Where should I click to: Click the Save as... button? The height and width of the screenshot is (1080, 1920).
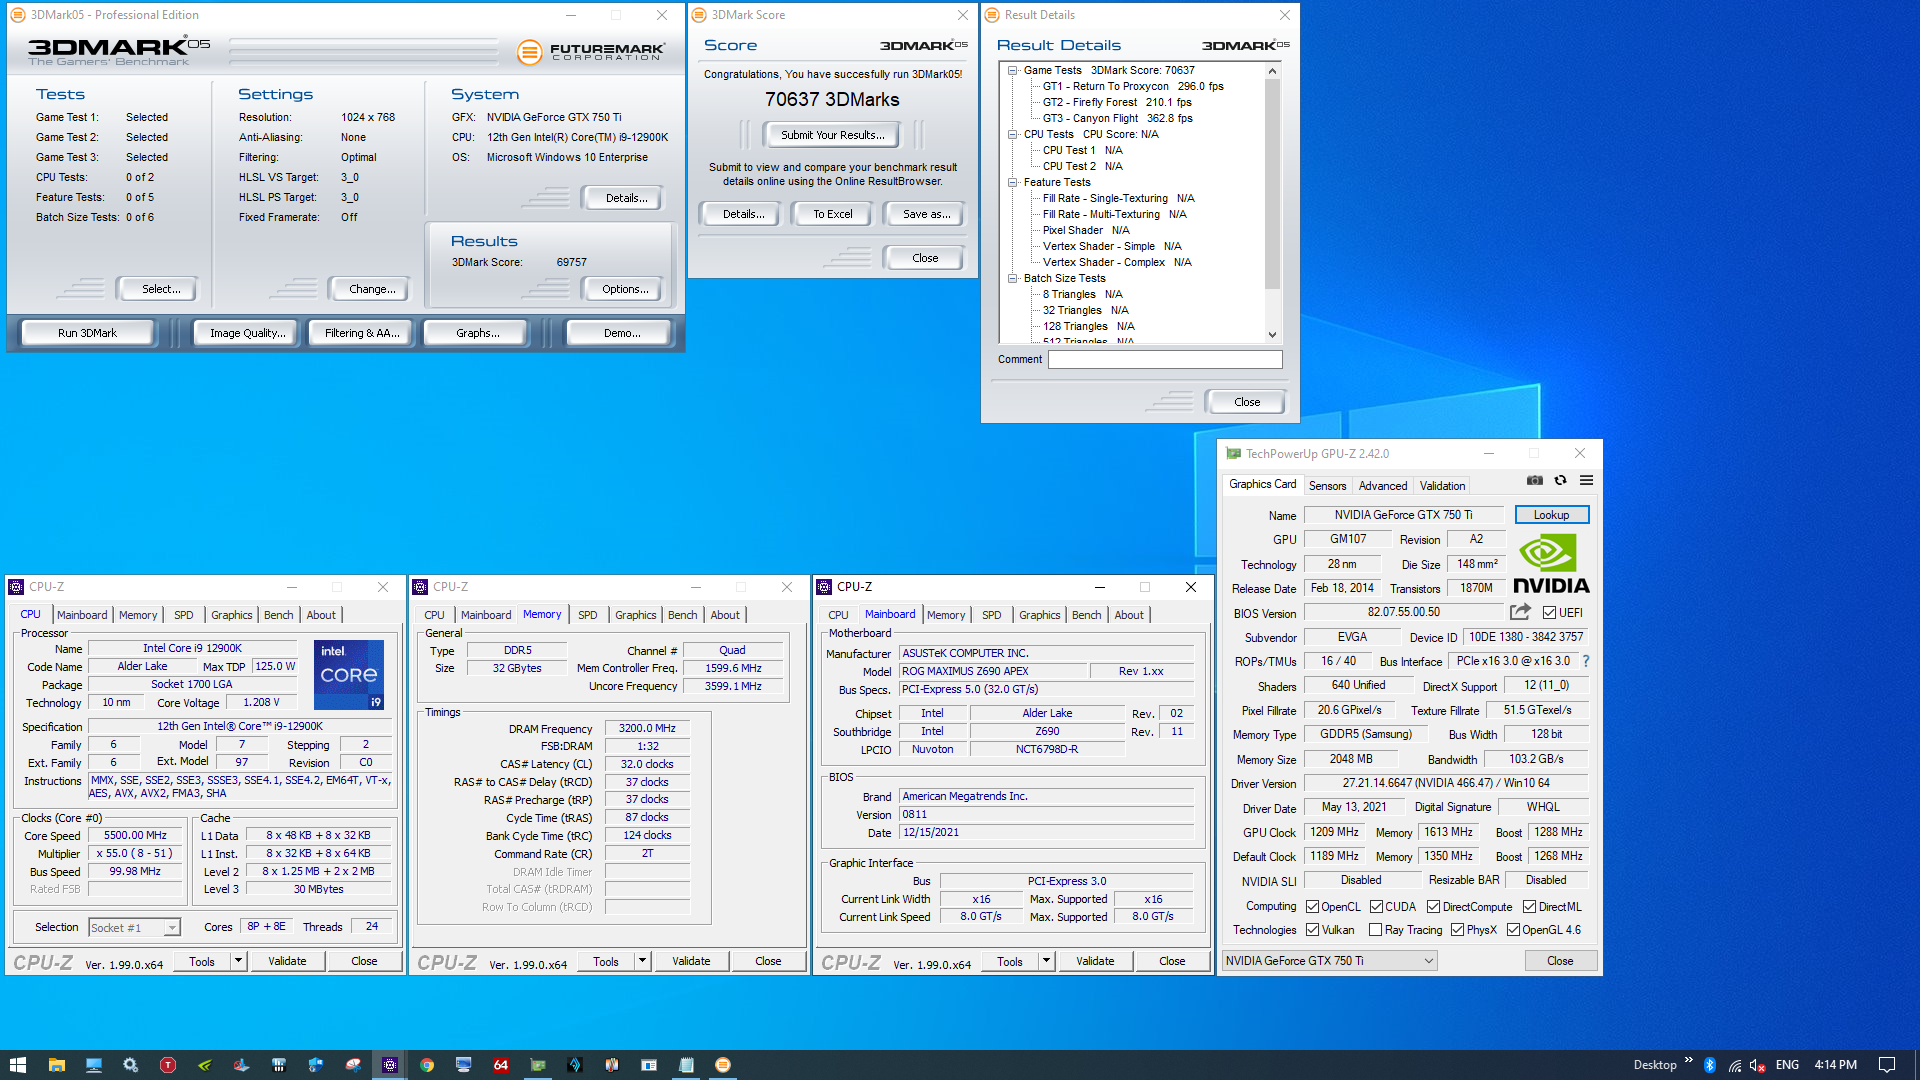coord(926,214)
